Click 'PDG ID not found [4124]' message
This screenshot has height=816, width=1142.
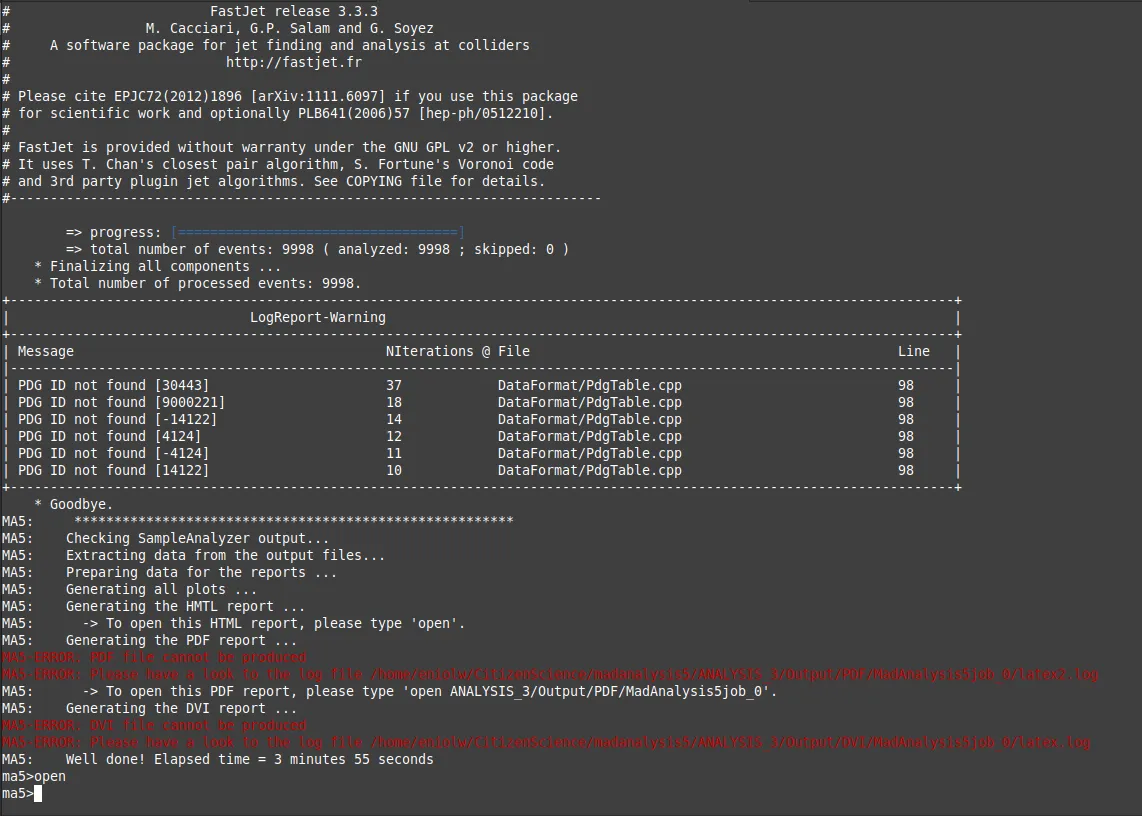click(109, 436)
